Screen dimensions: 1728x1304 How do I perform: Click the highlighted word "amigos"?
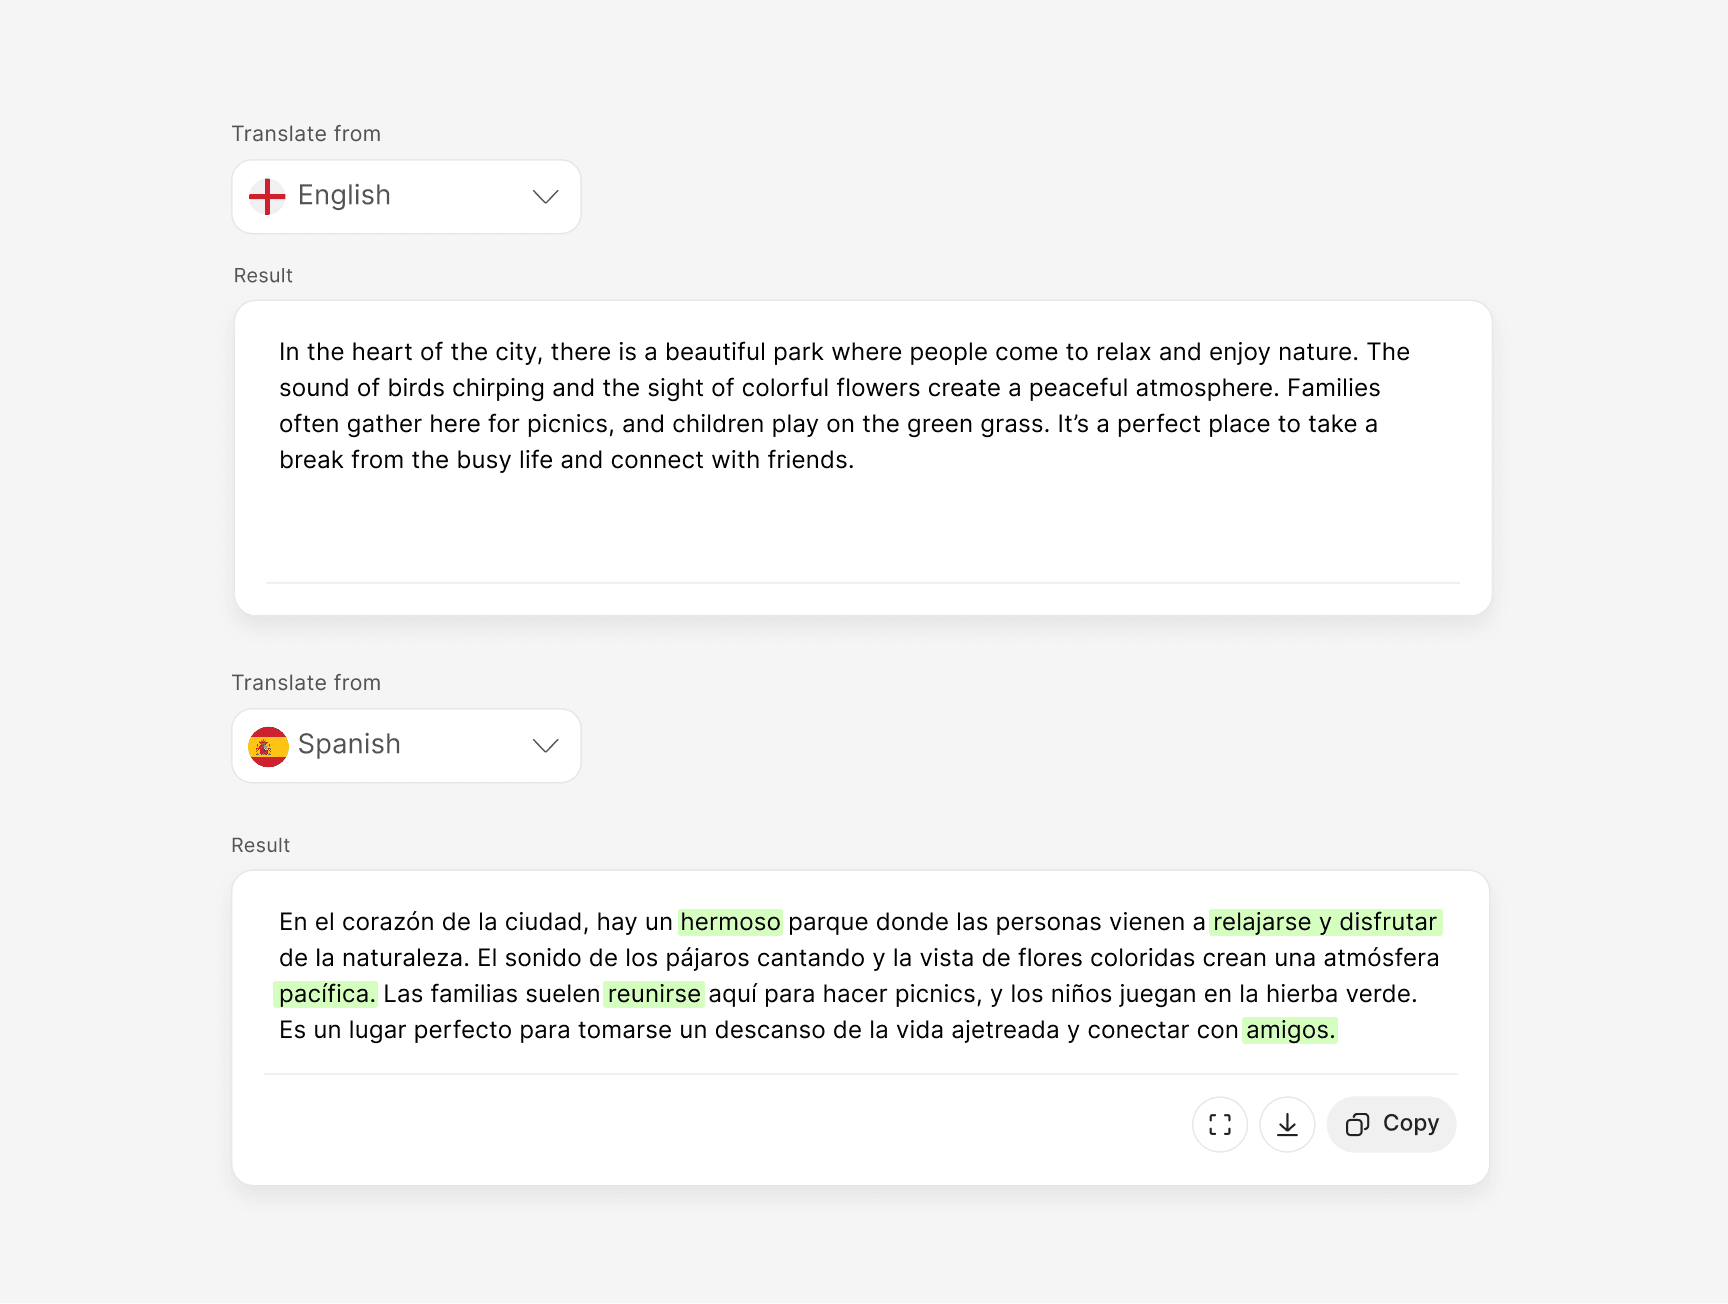click(1289, 1030)
